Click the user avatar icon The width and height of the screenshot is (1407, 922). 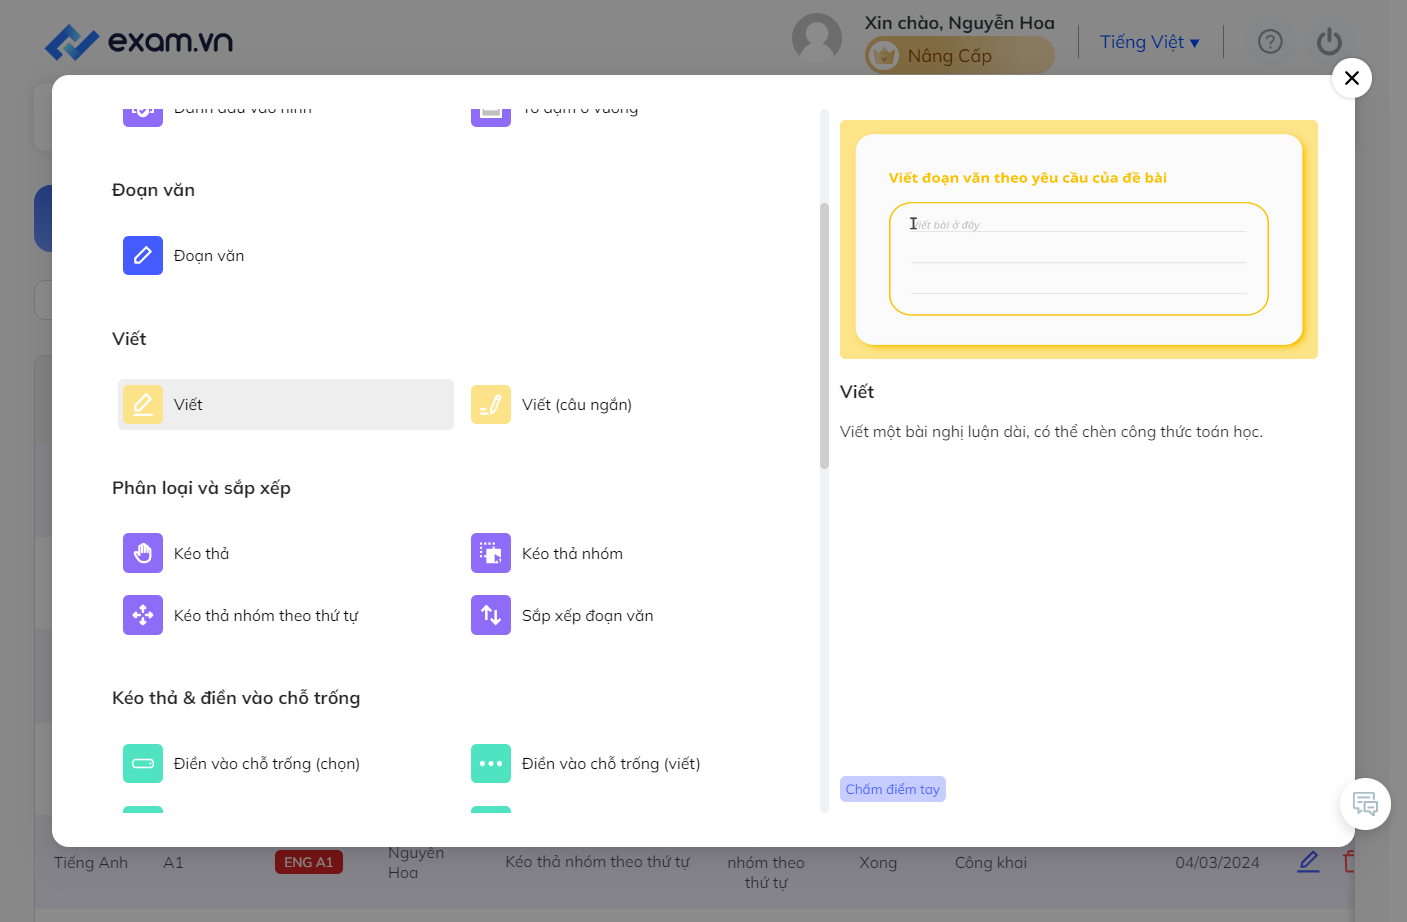[x=817, y=38]
